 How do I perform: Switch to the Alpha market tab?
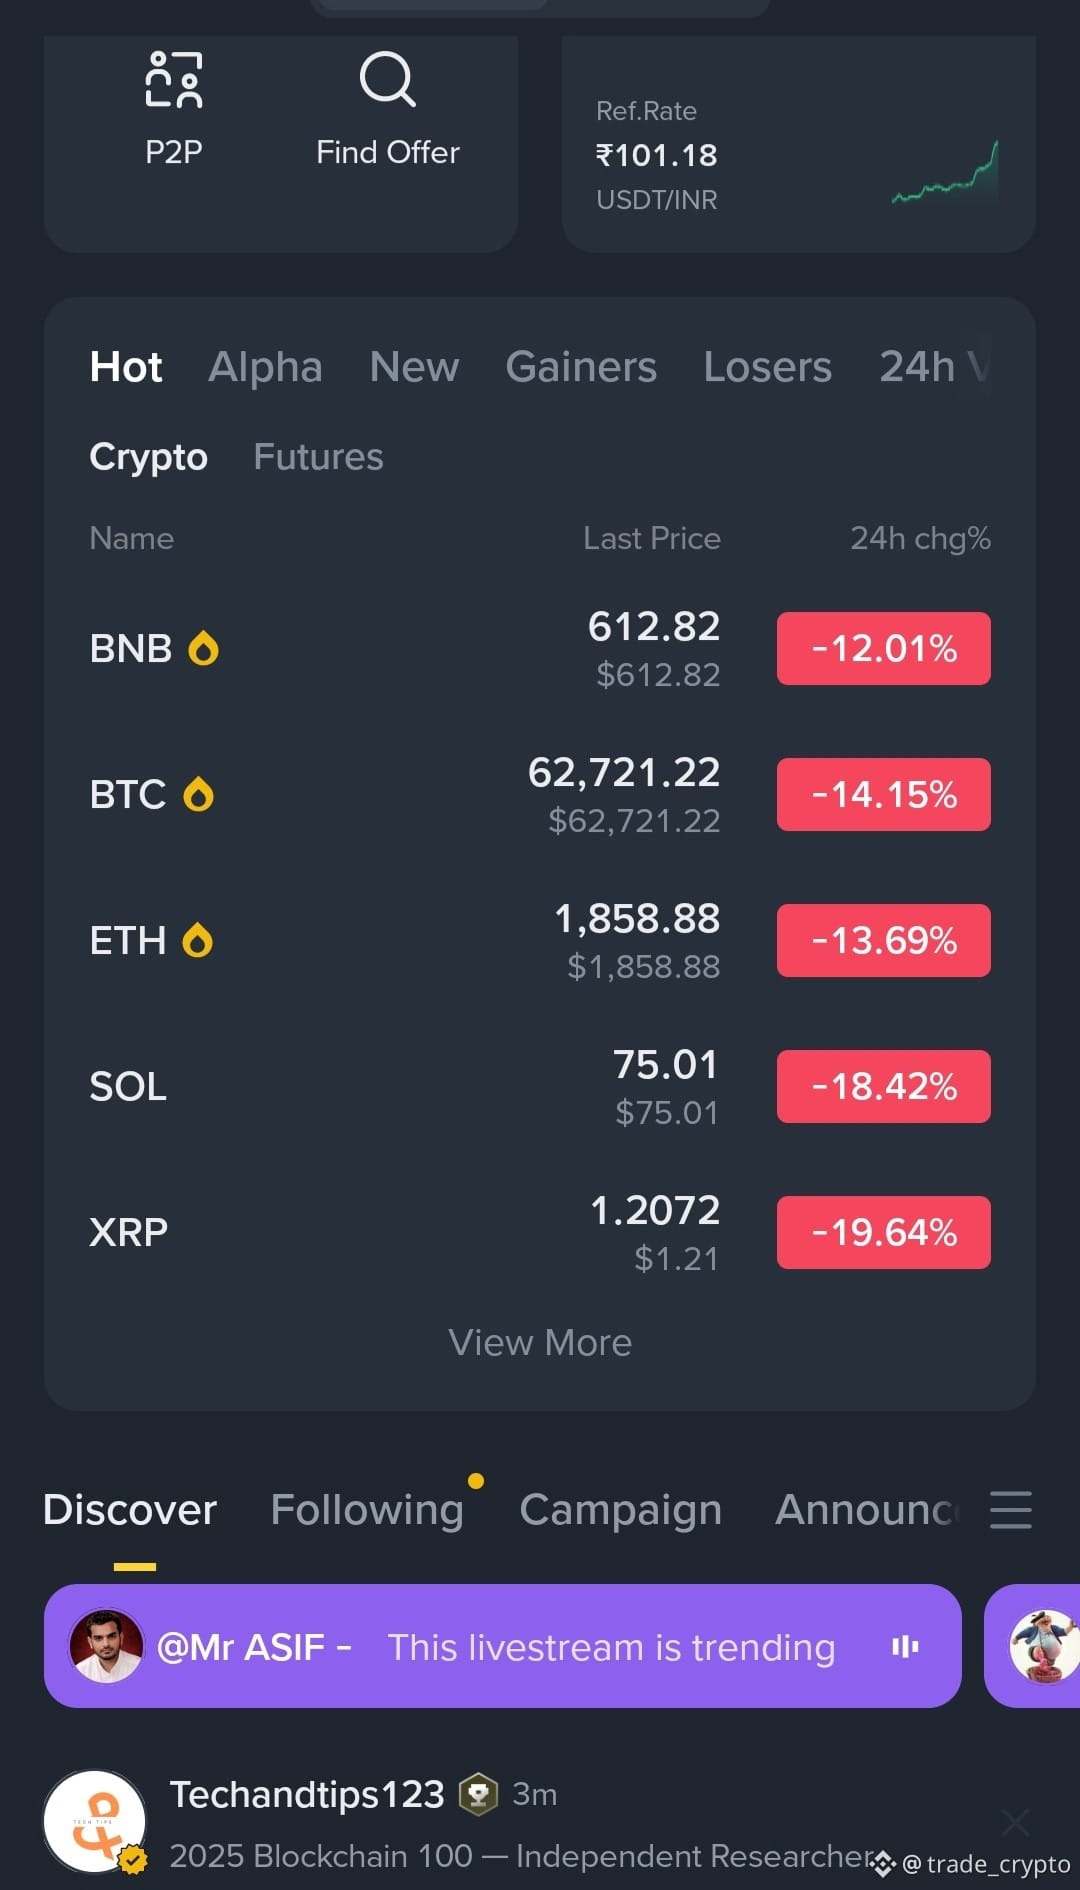point(265,367)
